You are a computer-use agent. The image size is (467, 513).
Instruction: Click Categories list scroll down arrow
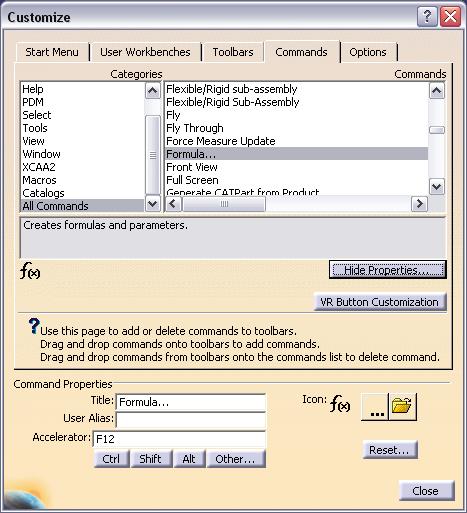click(153, 204)
